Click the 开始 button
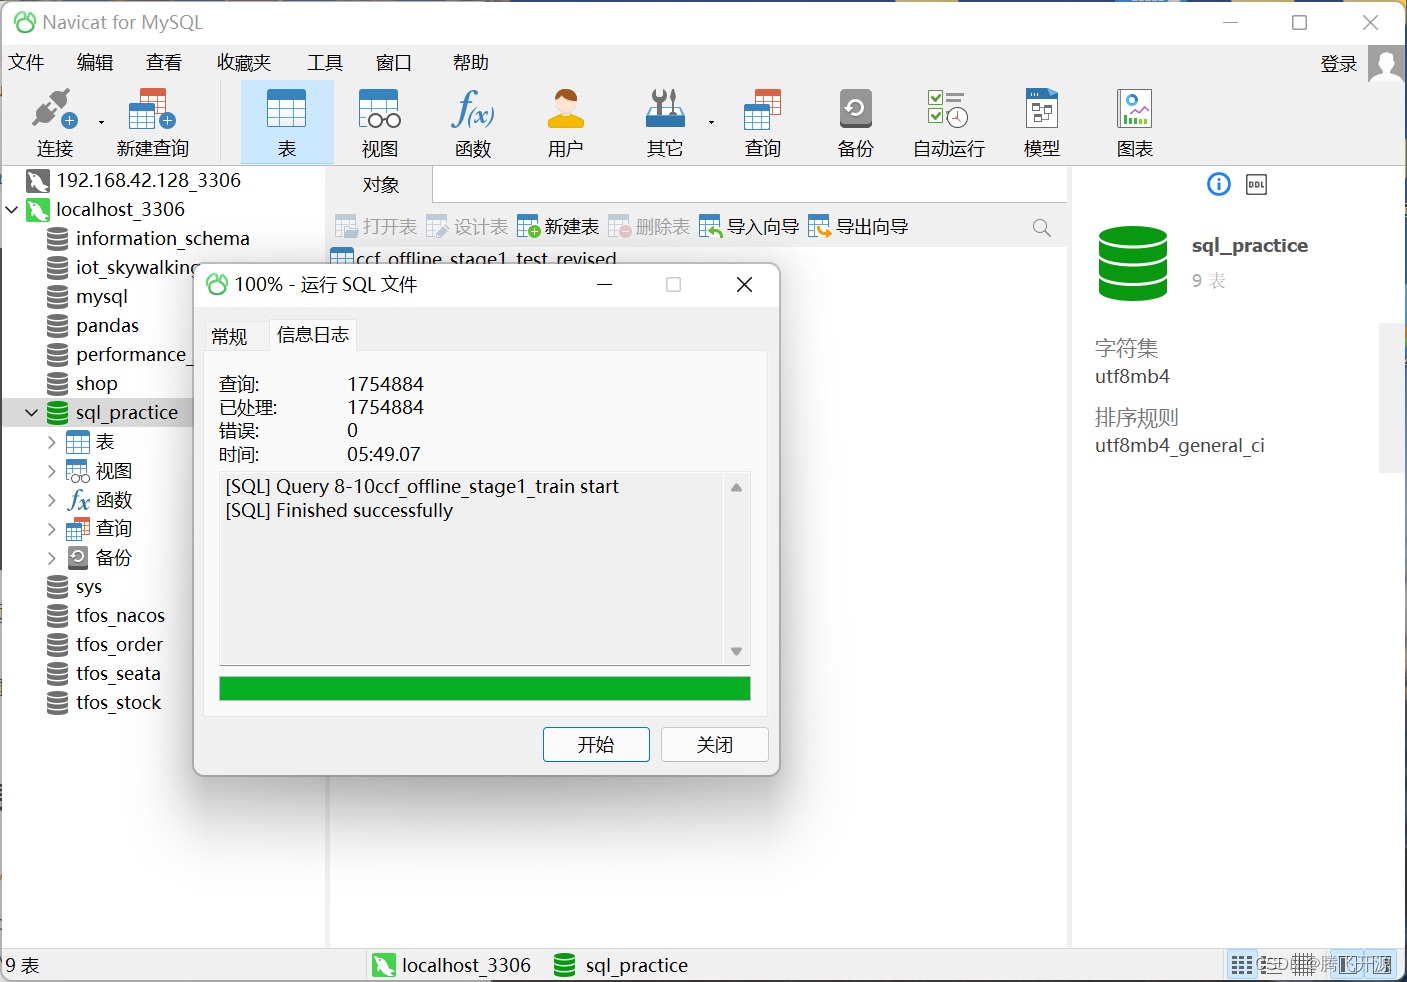1407x982 pixels. pyautogui.click(x=596, y=745)
